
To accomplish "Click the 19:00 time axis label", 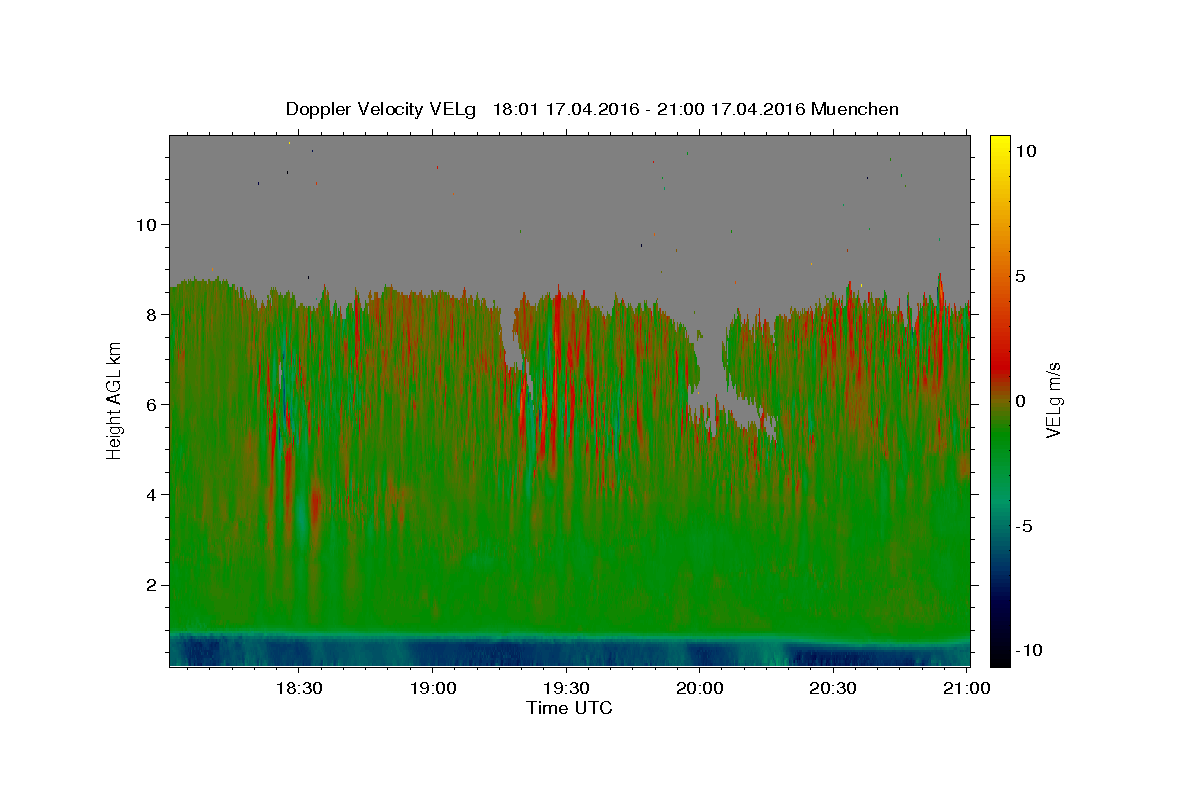I will tap(432, 688).
